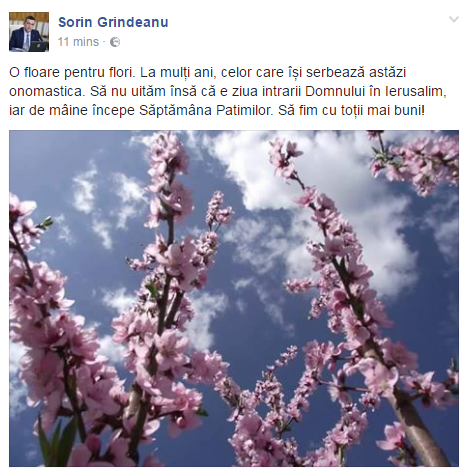Select the text line starting 'iar de mâine'

(x=217, y=110)
